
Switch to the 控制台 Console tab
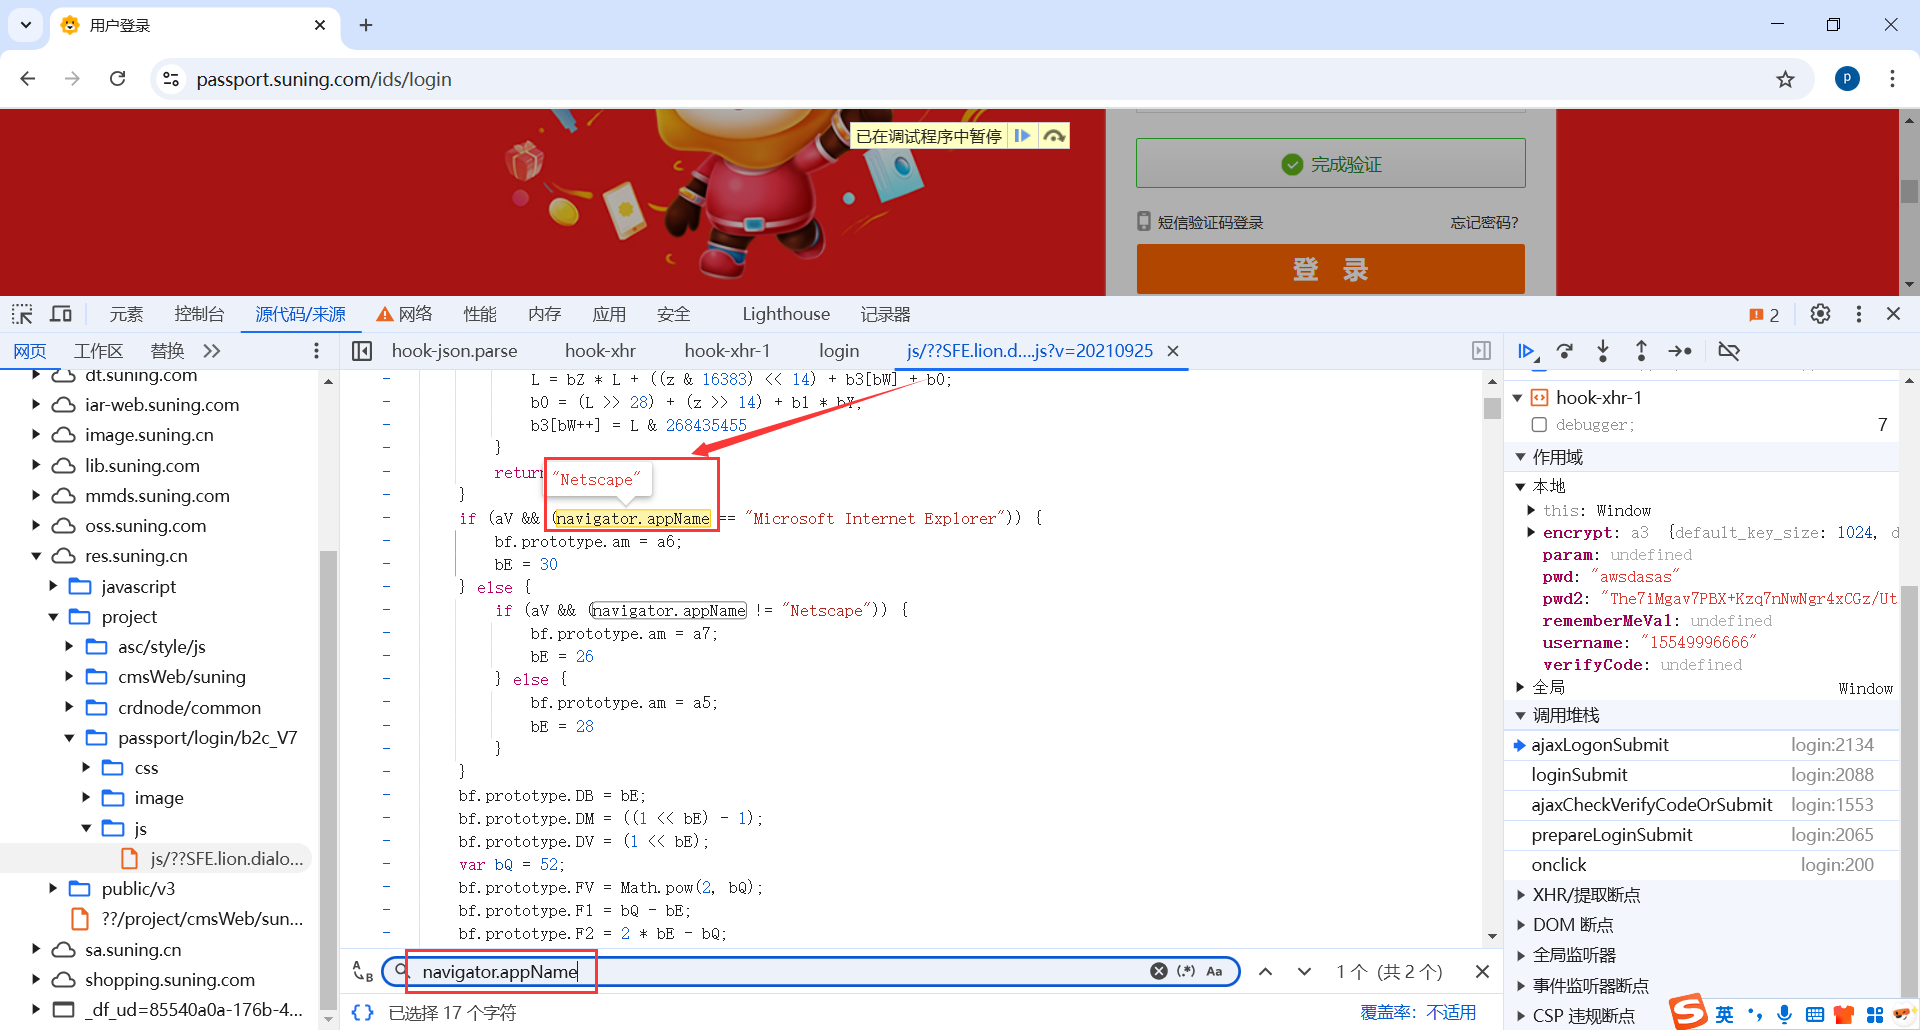click(x=199, y=314)
